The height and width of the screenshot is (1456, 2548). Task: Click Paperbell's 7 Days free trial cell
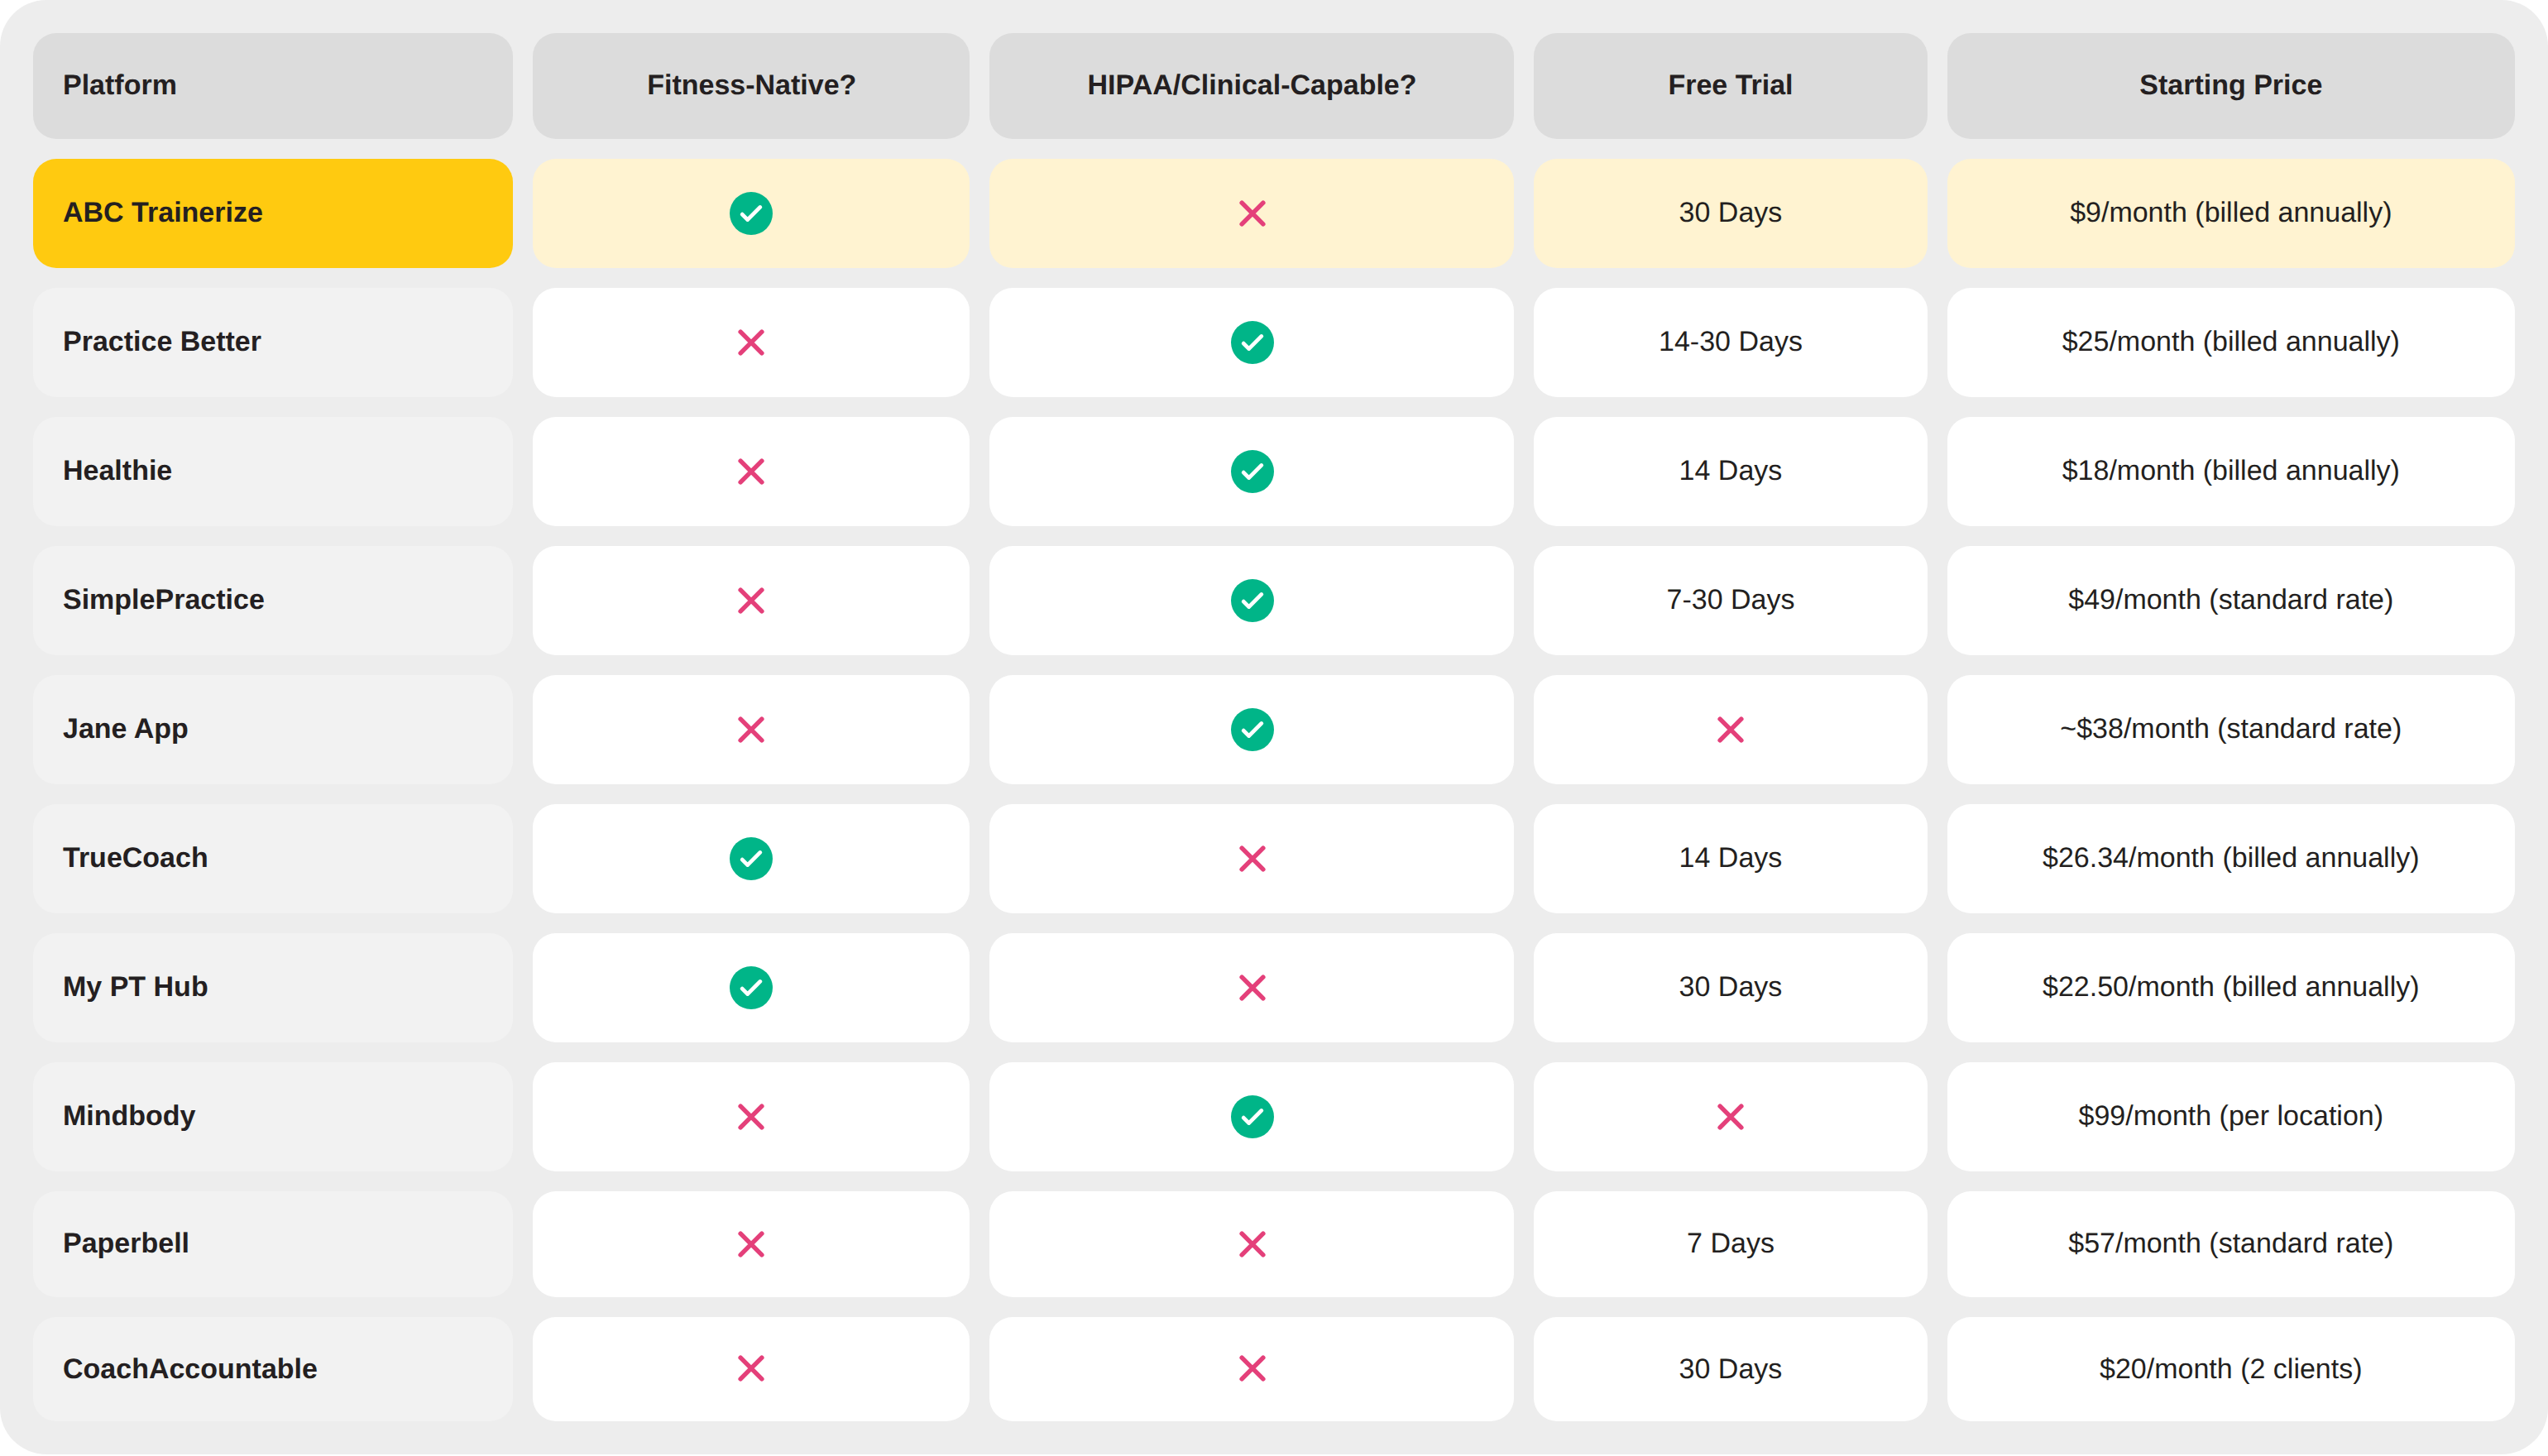point(1730,1244)
